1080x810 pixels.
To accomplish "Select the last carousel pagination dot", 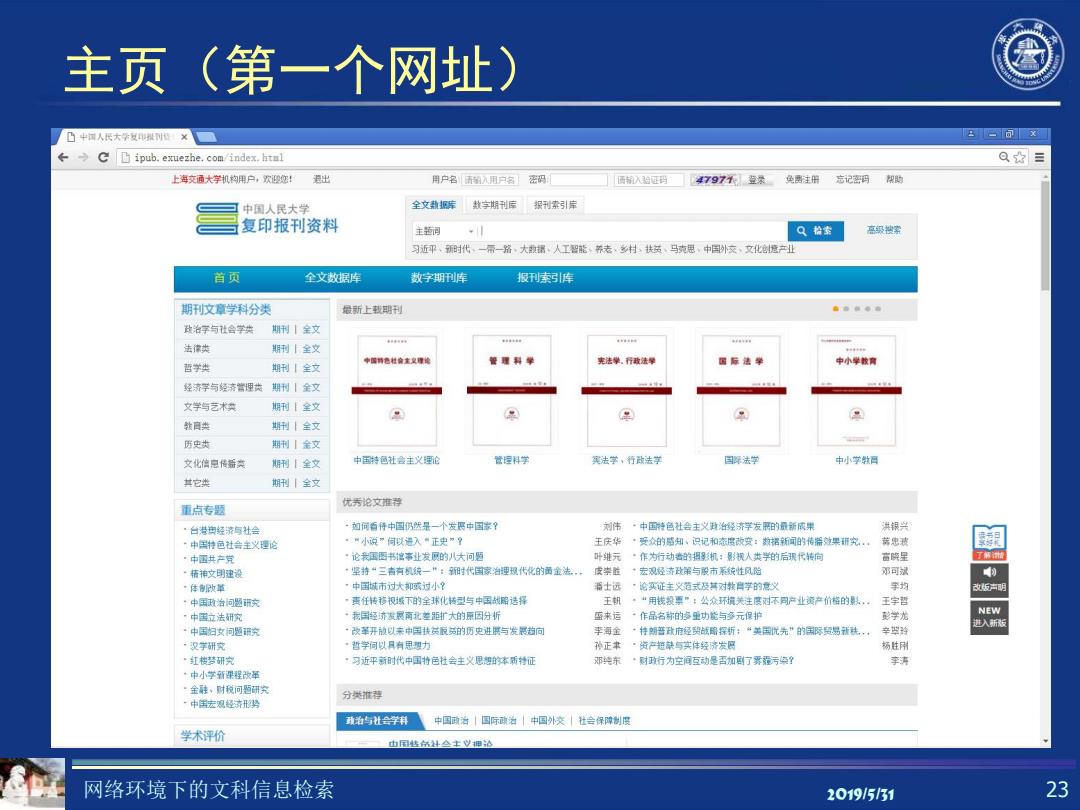I will pos(878,309).
